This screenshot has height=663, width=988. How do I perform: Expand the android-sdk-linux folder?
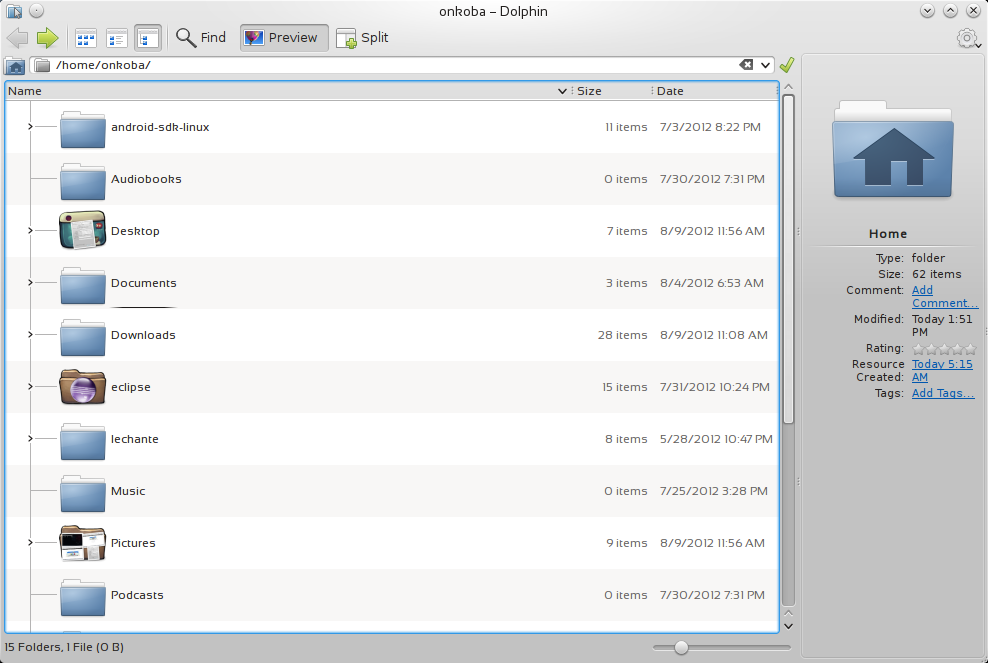30,127
